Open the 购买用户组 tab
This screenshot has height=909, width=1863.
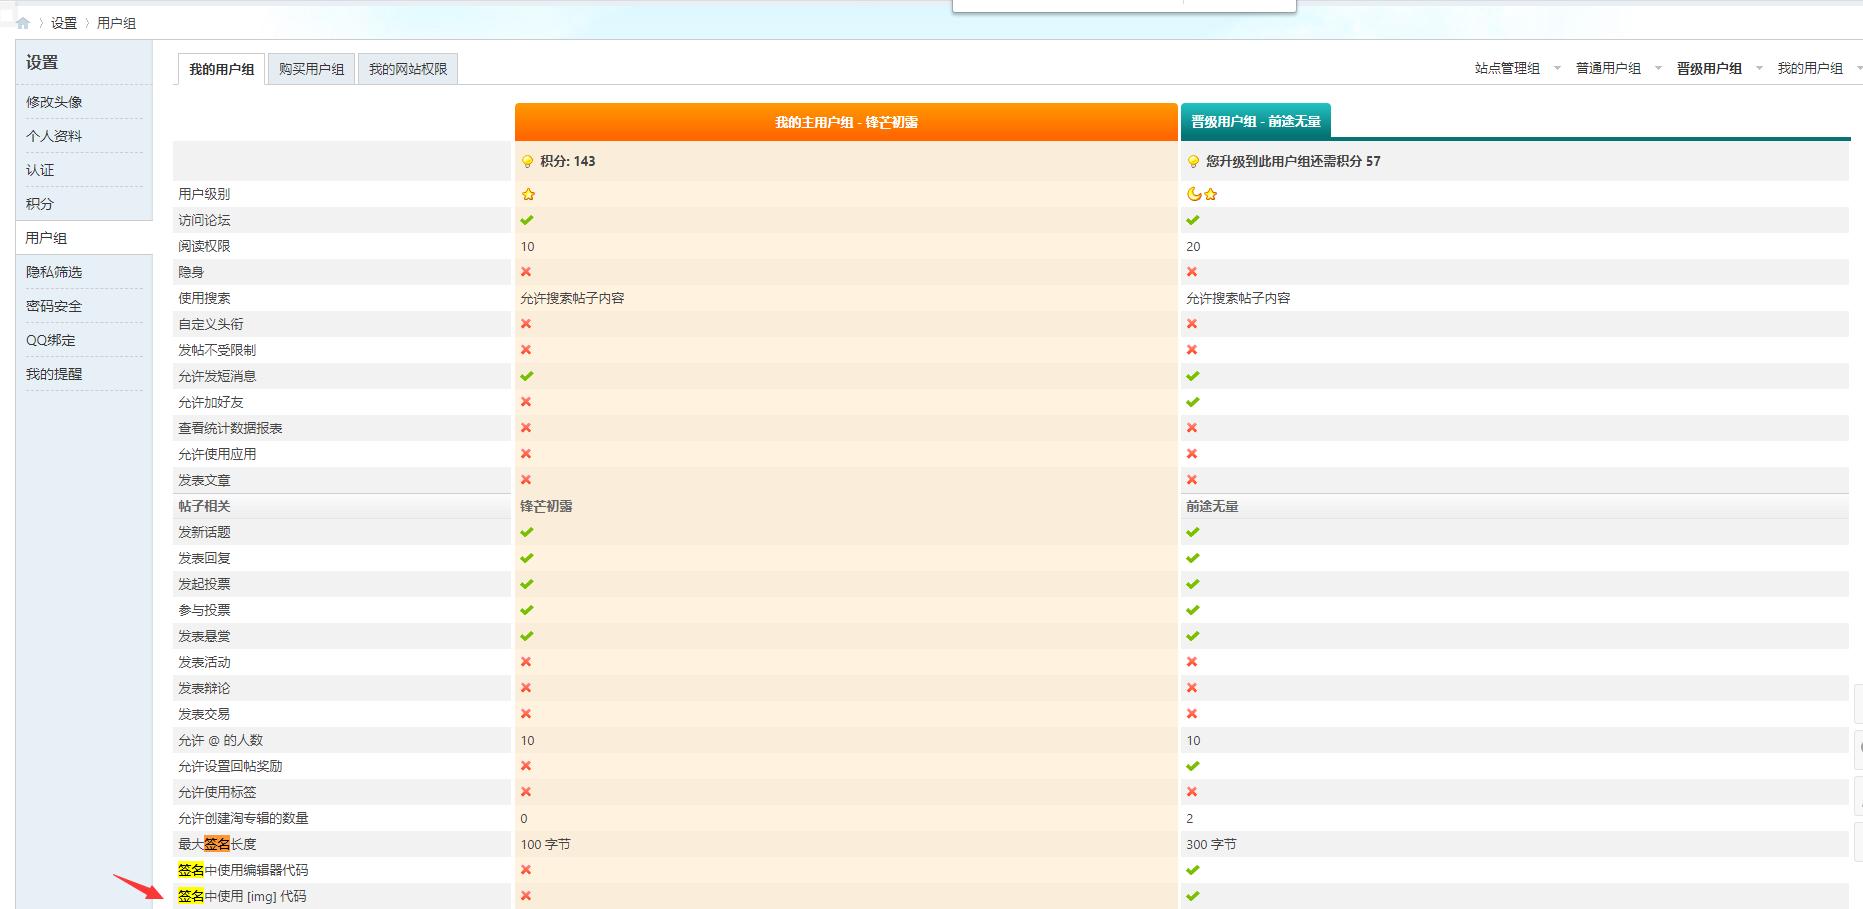pyautogui.click(x=311, y=69)
